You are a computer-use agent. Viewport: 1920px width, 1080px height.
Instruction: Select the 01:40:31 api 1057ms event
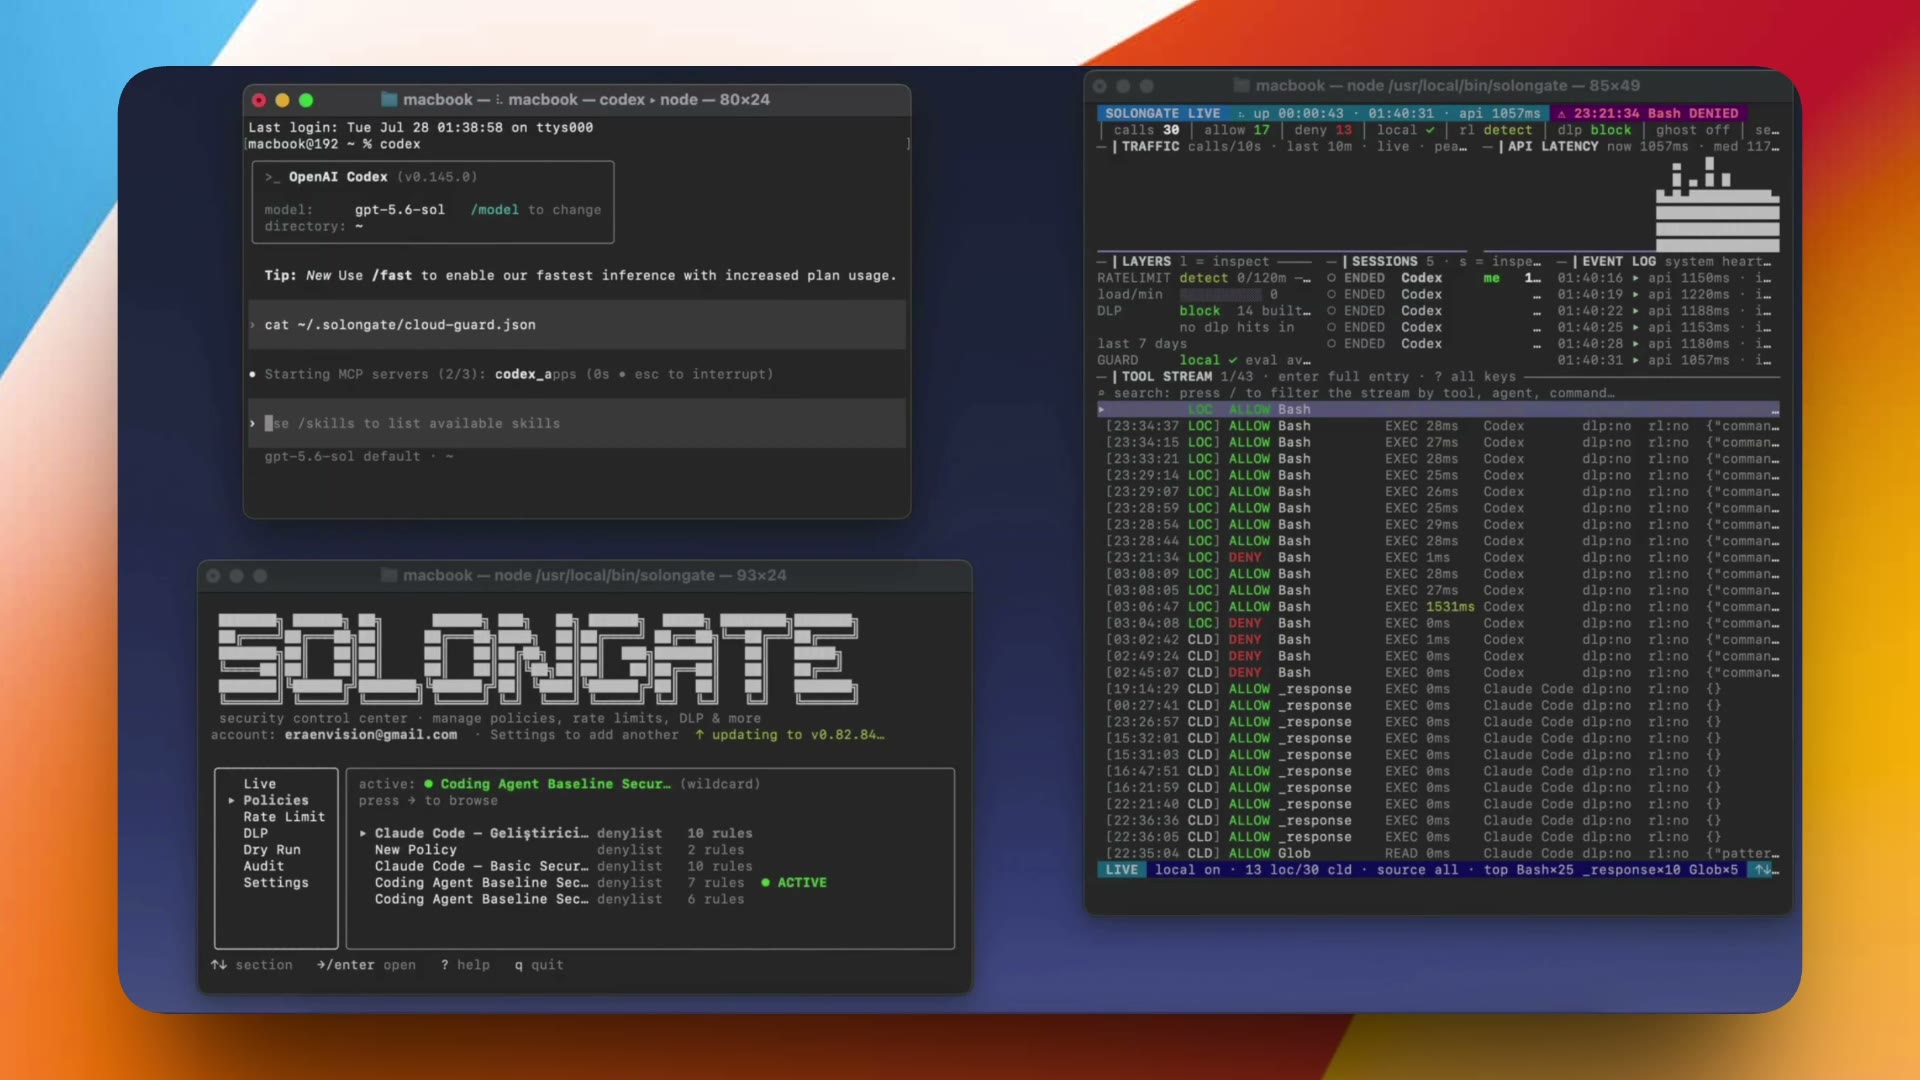(1664, 360)
